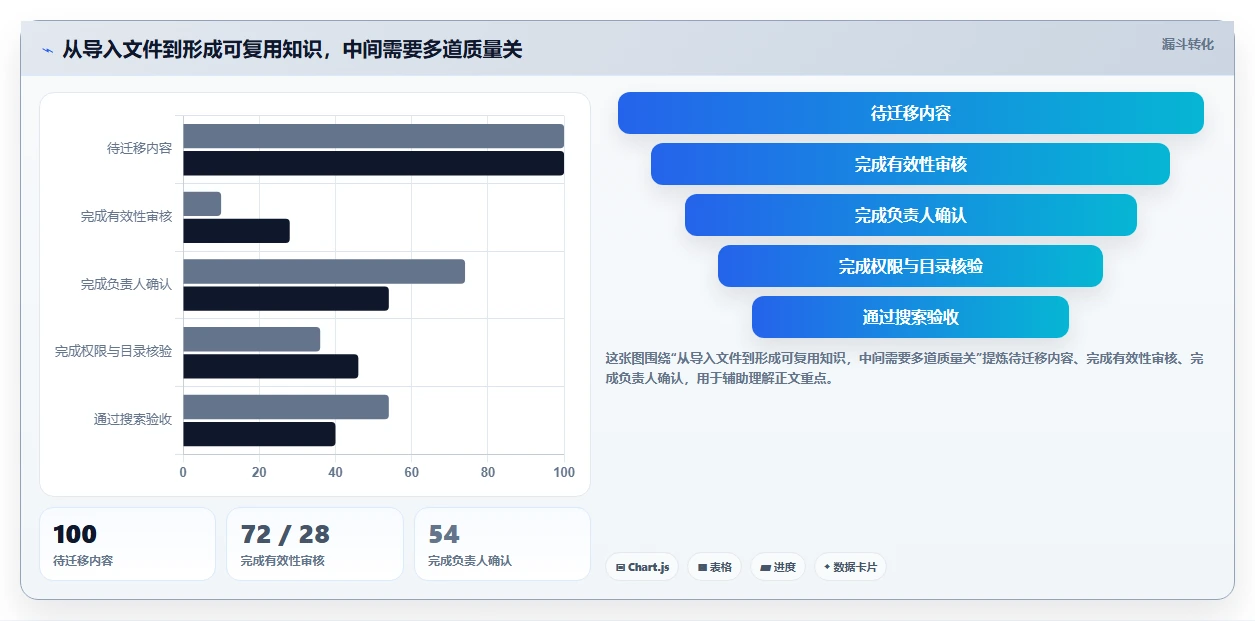Select the 完成权限与目录核验 funnel step

pyautogui.click(x=910, y=266)
